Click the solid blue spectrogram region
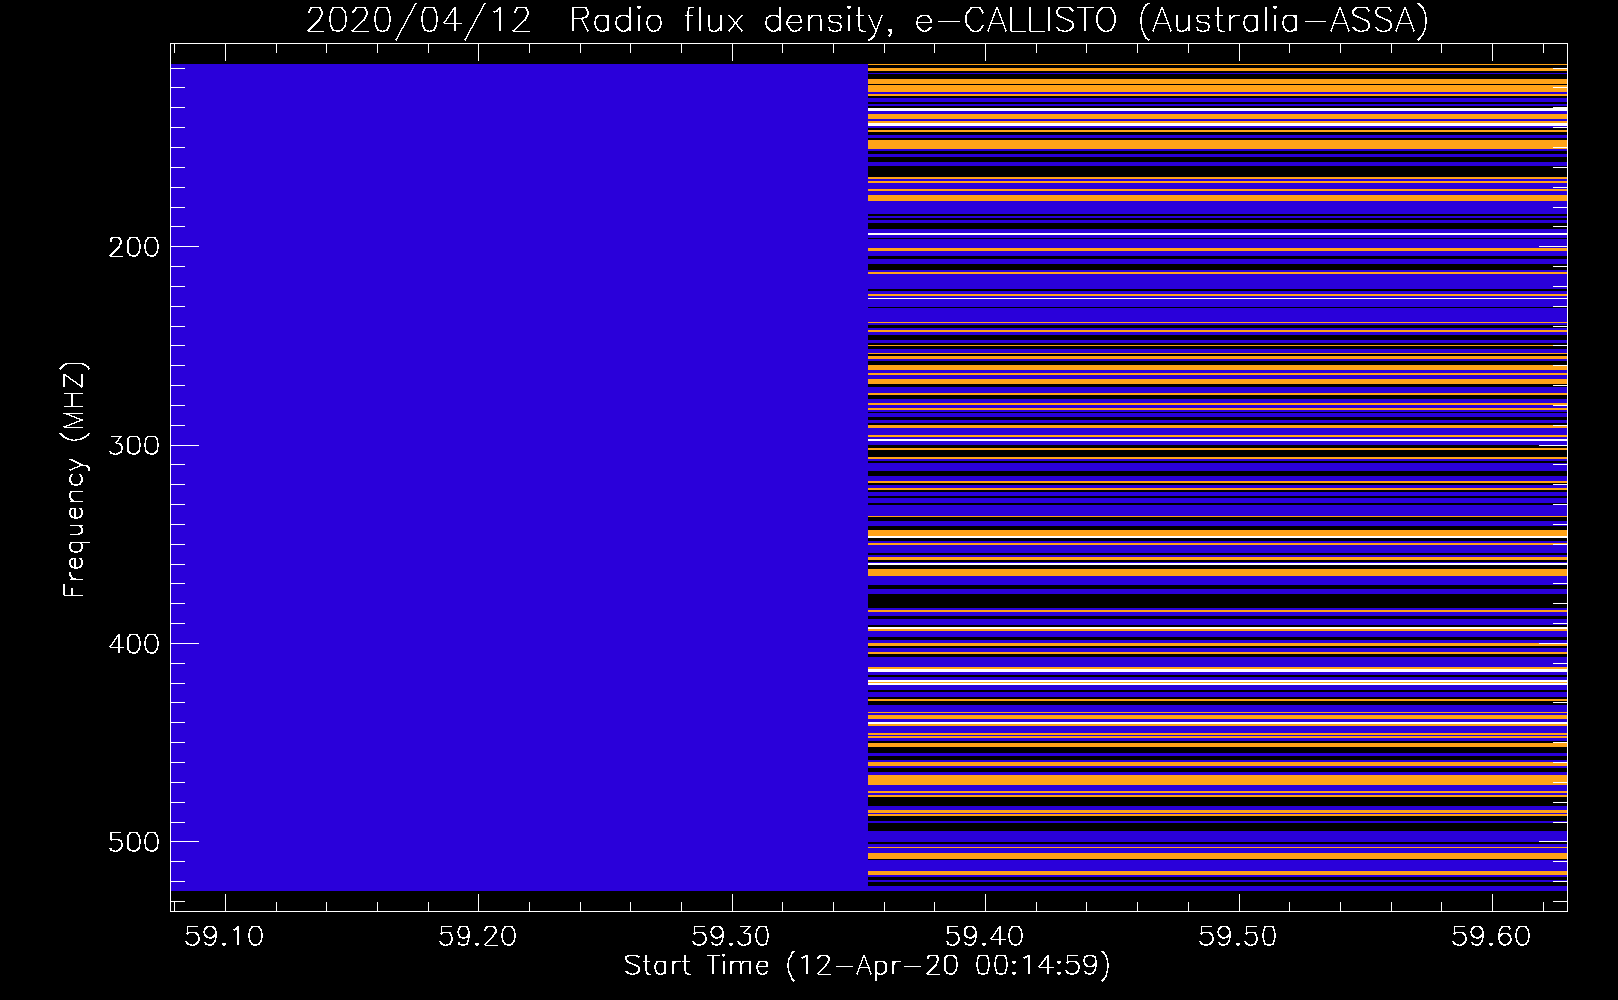1618x1000 pixels. [x=519, y=477]
